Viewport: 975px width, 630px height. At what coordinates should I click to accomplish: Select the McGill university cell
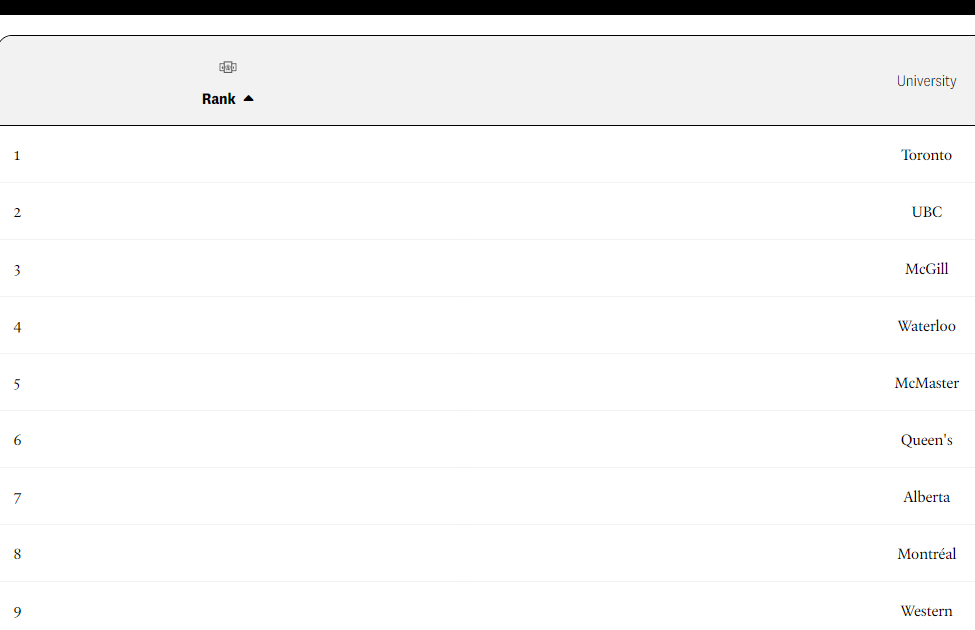click(926, 269)
